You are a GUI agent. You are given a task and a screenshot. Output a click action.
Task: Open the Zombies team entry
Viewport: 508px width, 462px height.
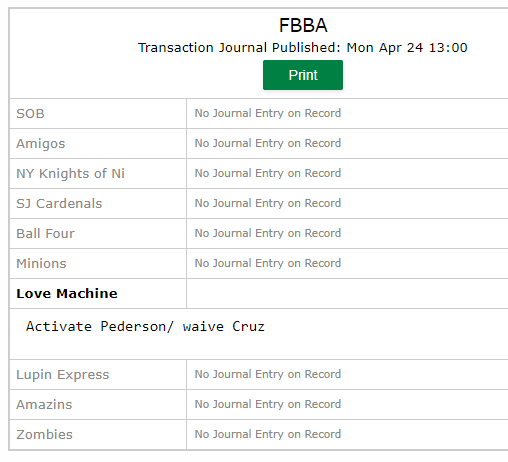44,435
